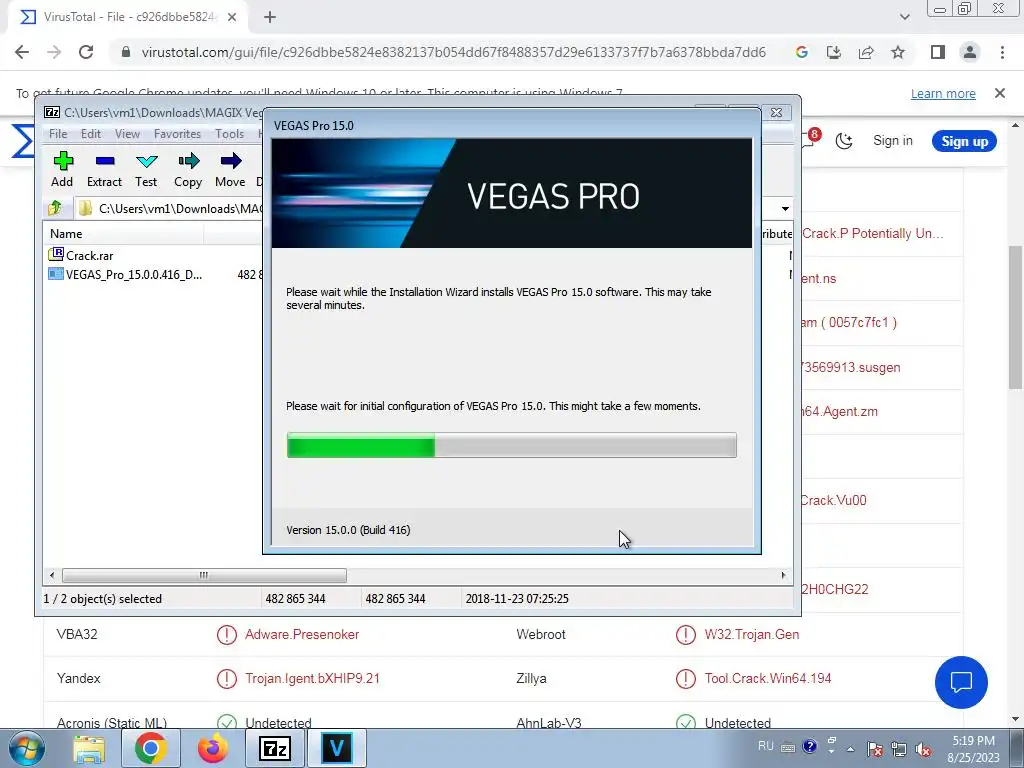Click the Sign up button on VirusTotal

click(x=964, y=141)
